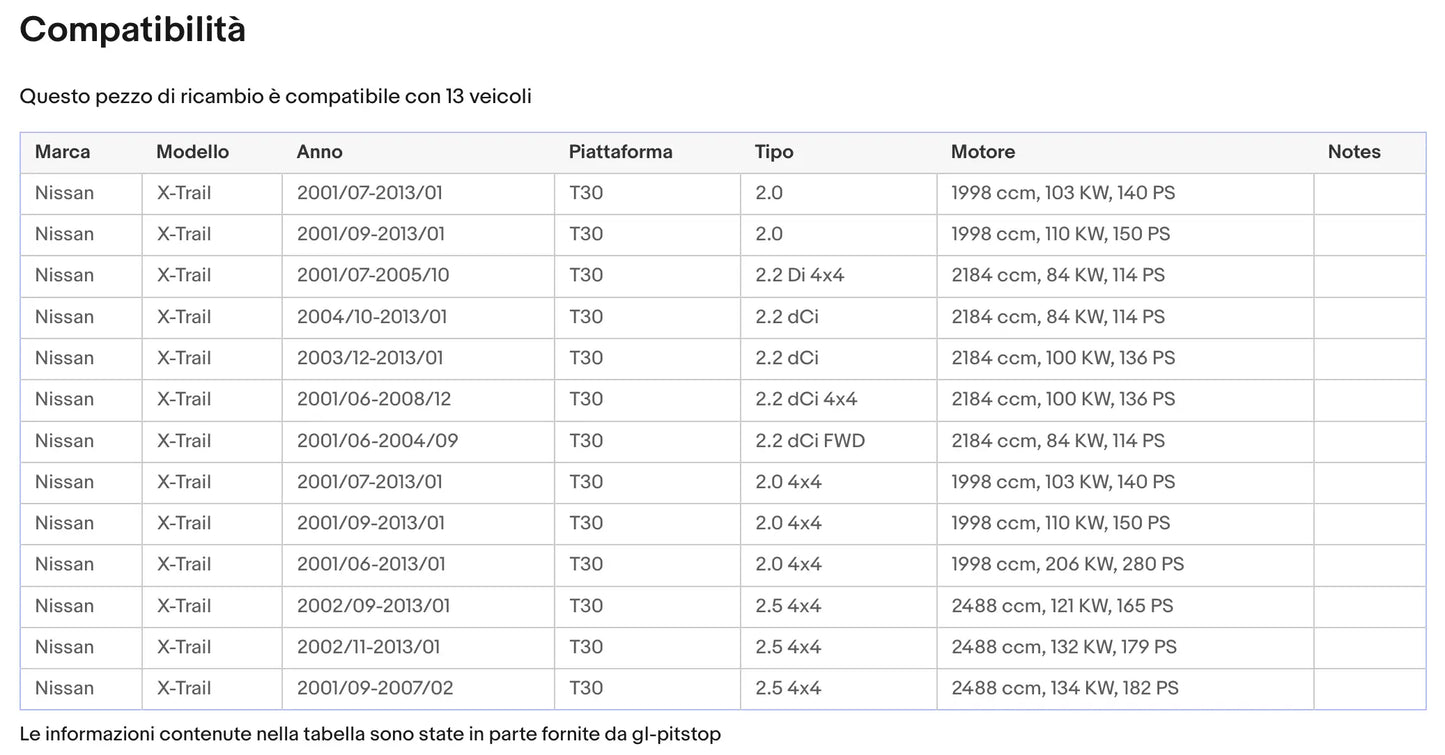1445x755 pixels.
Task: Sort by the Piattaforma column header
Action: pyautogui.click(x=621, y=152)
